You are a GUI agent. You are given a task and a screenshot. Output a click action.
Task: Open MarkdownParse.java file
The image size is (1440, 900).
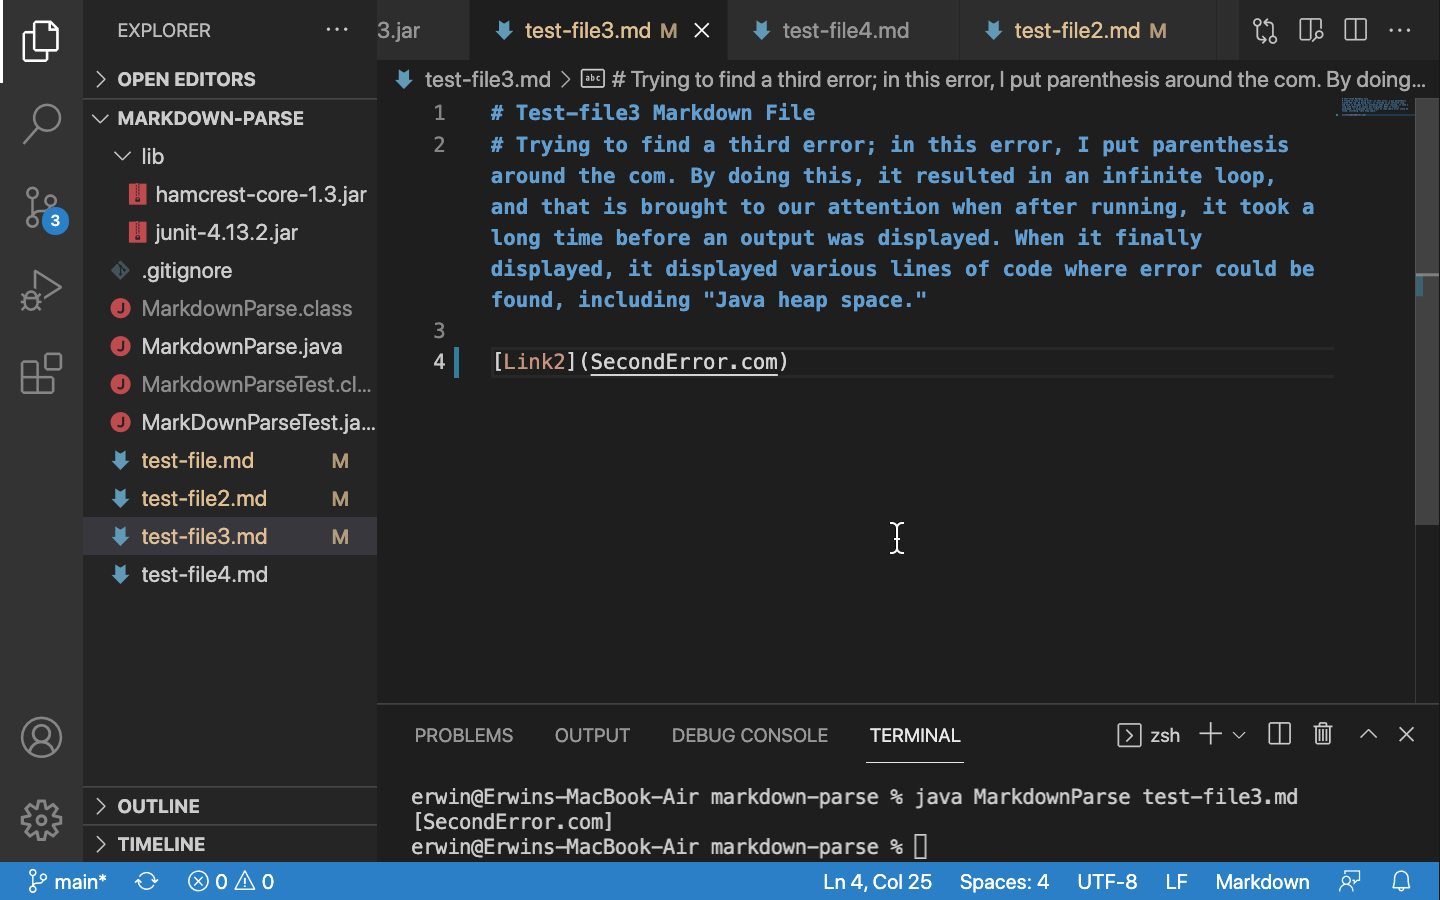tap(230, 346)
